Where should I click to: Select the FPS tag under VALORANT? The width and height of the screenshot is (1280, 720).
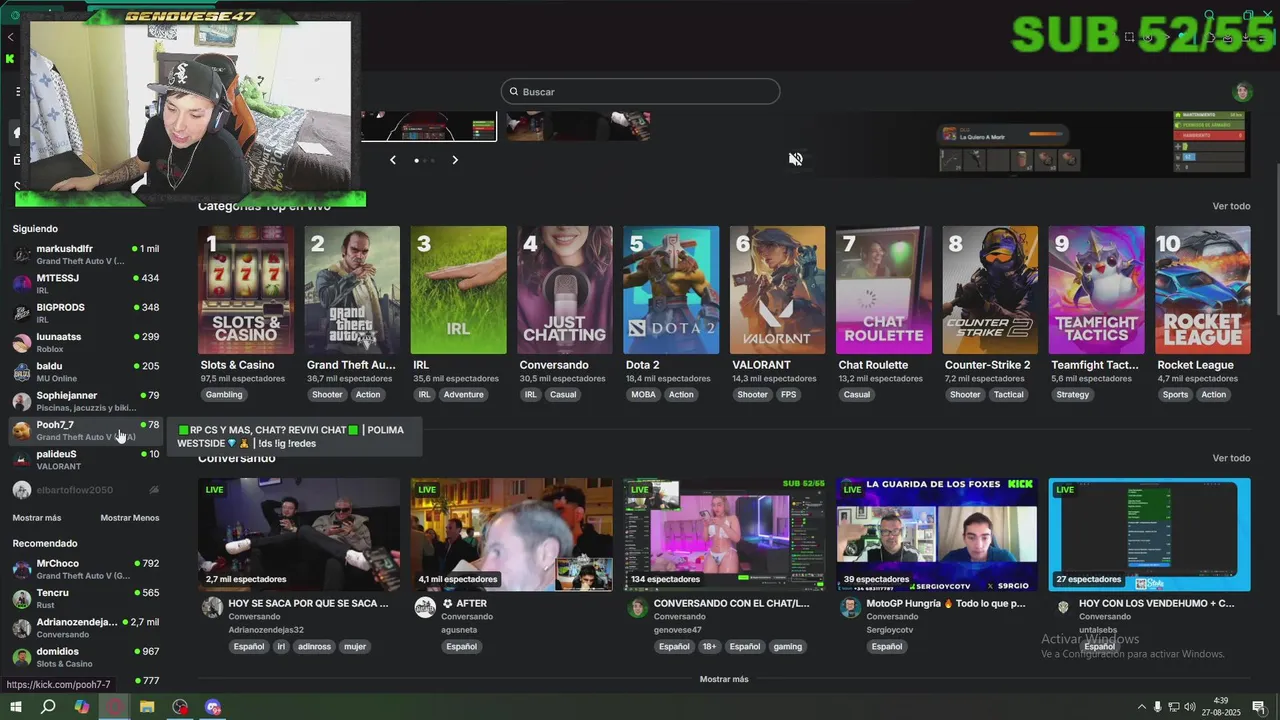(x=788, y=395)
